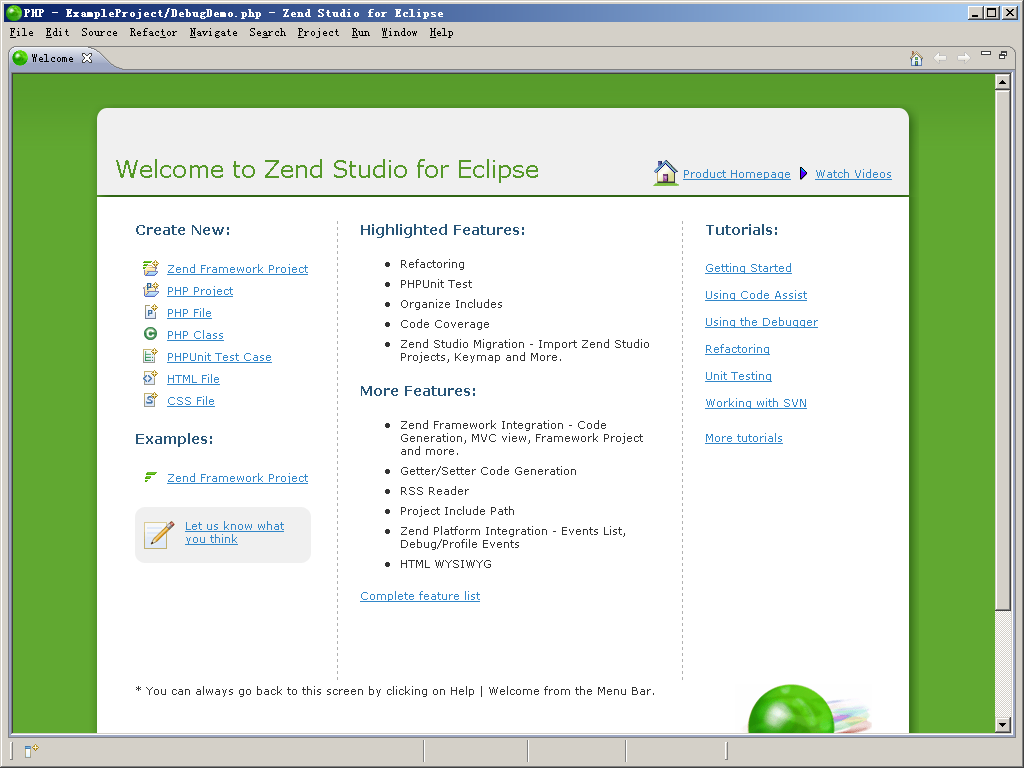The image size is (1024, 768).
Task: Open the Getting Started tutorial
Action: click(x=748, y=267)
